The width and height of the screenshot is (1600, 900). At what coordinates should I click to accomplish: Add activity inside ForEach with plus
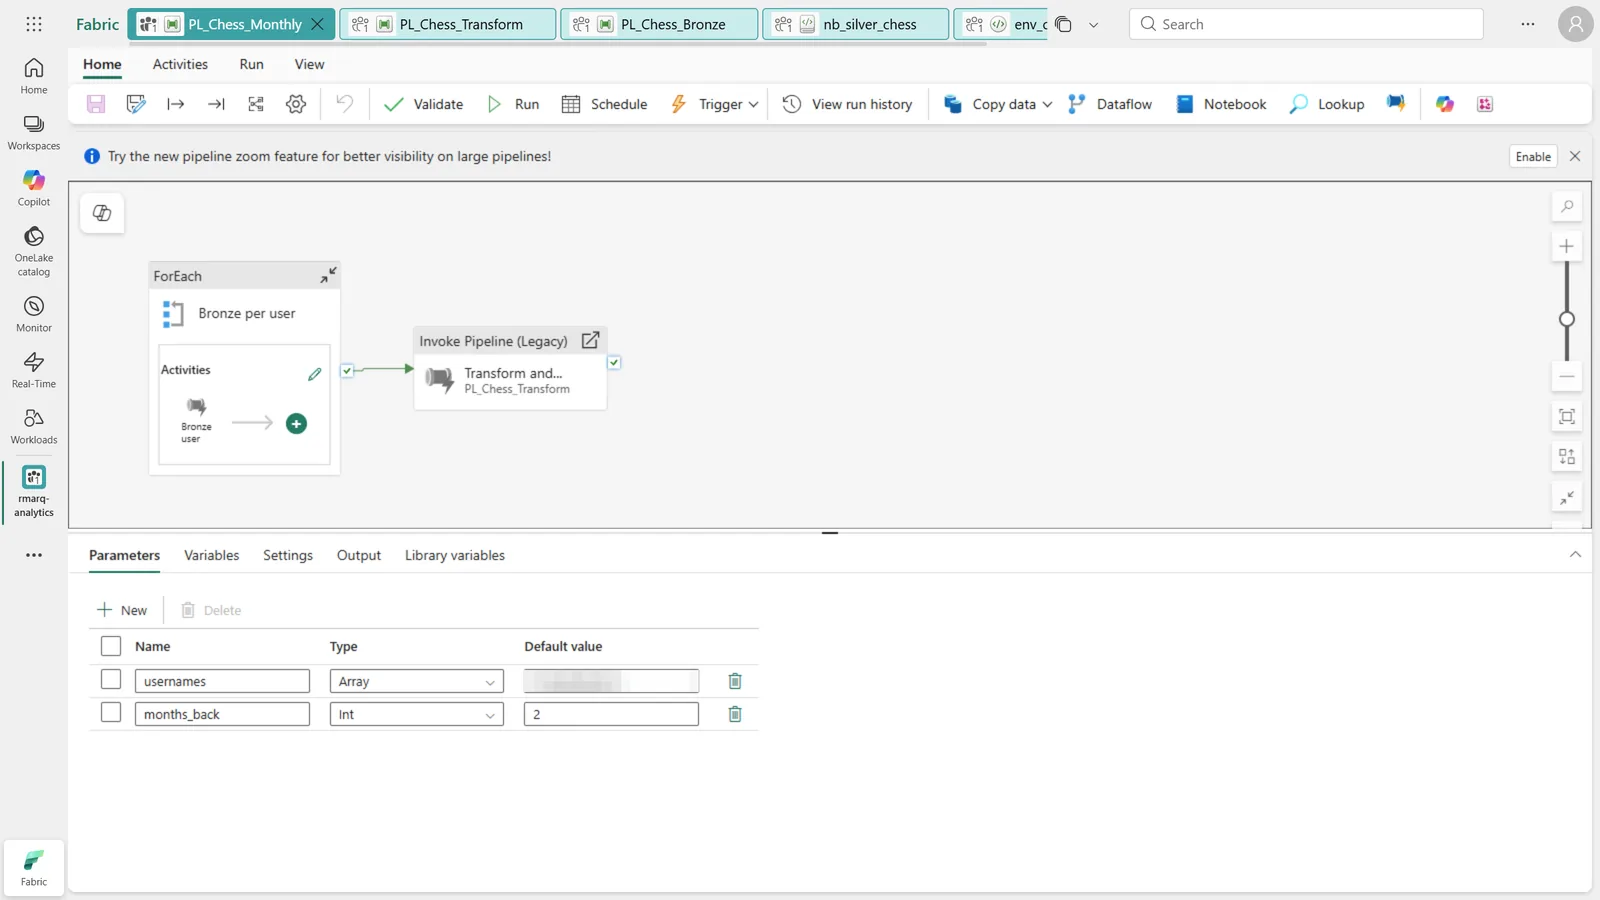(x=296, y=424)
